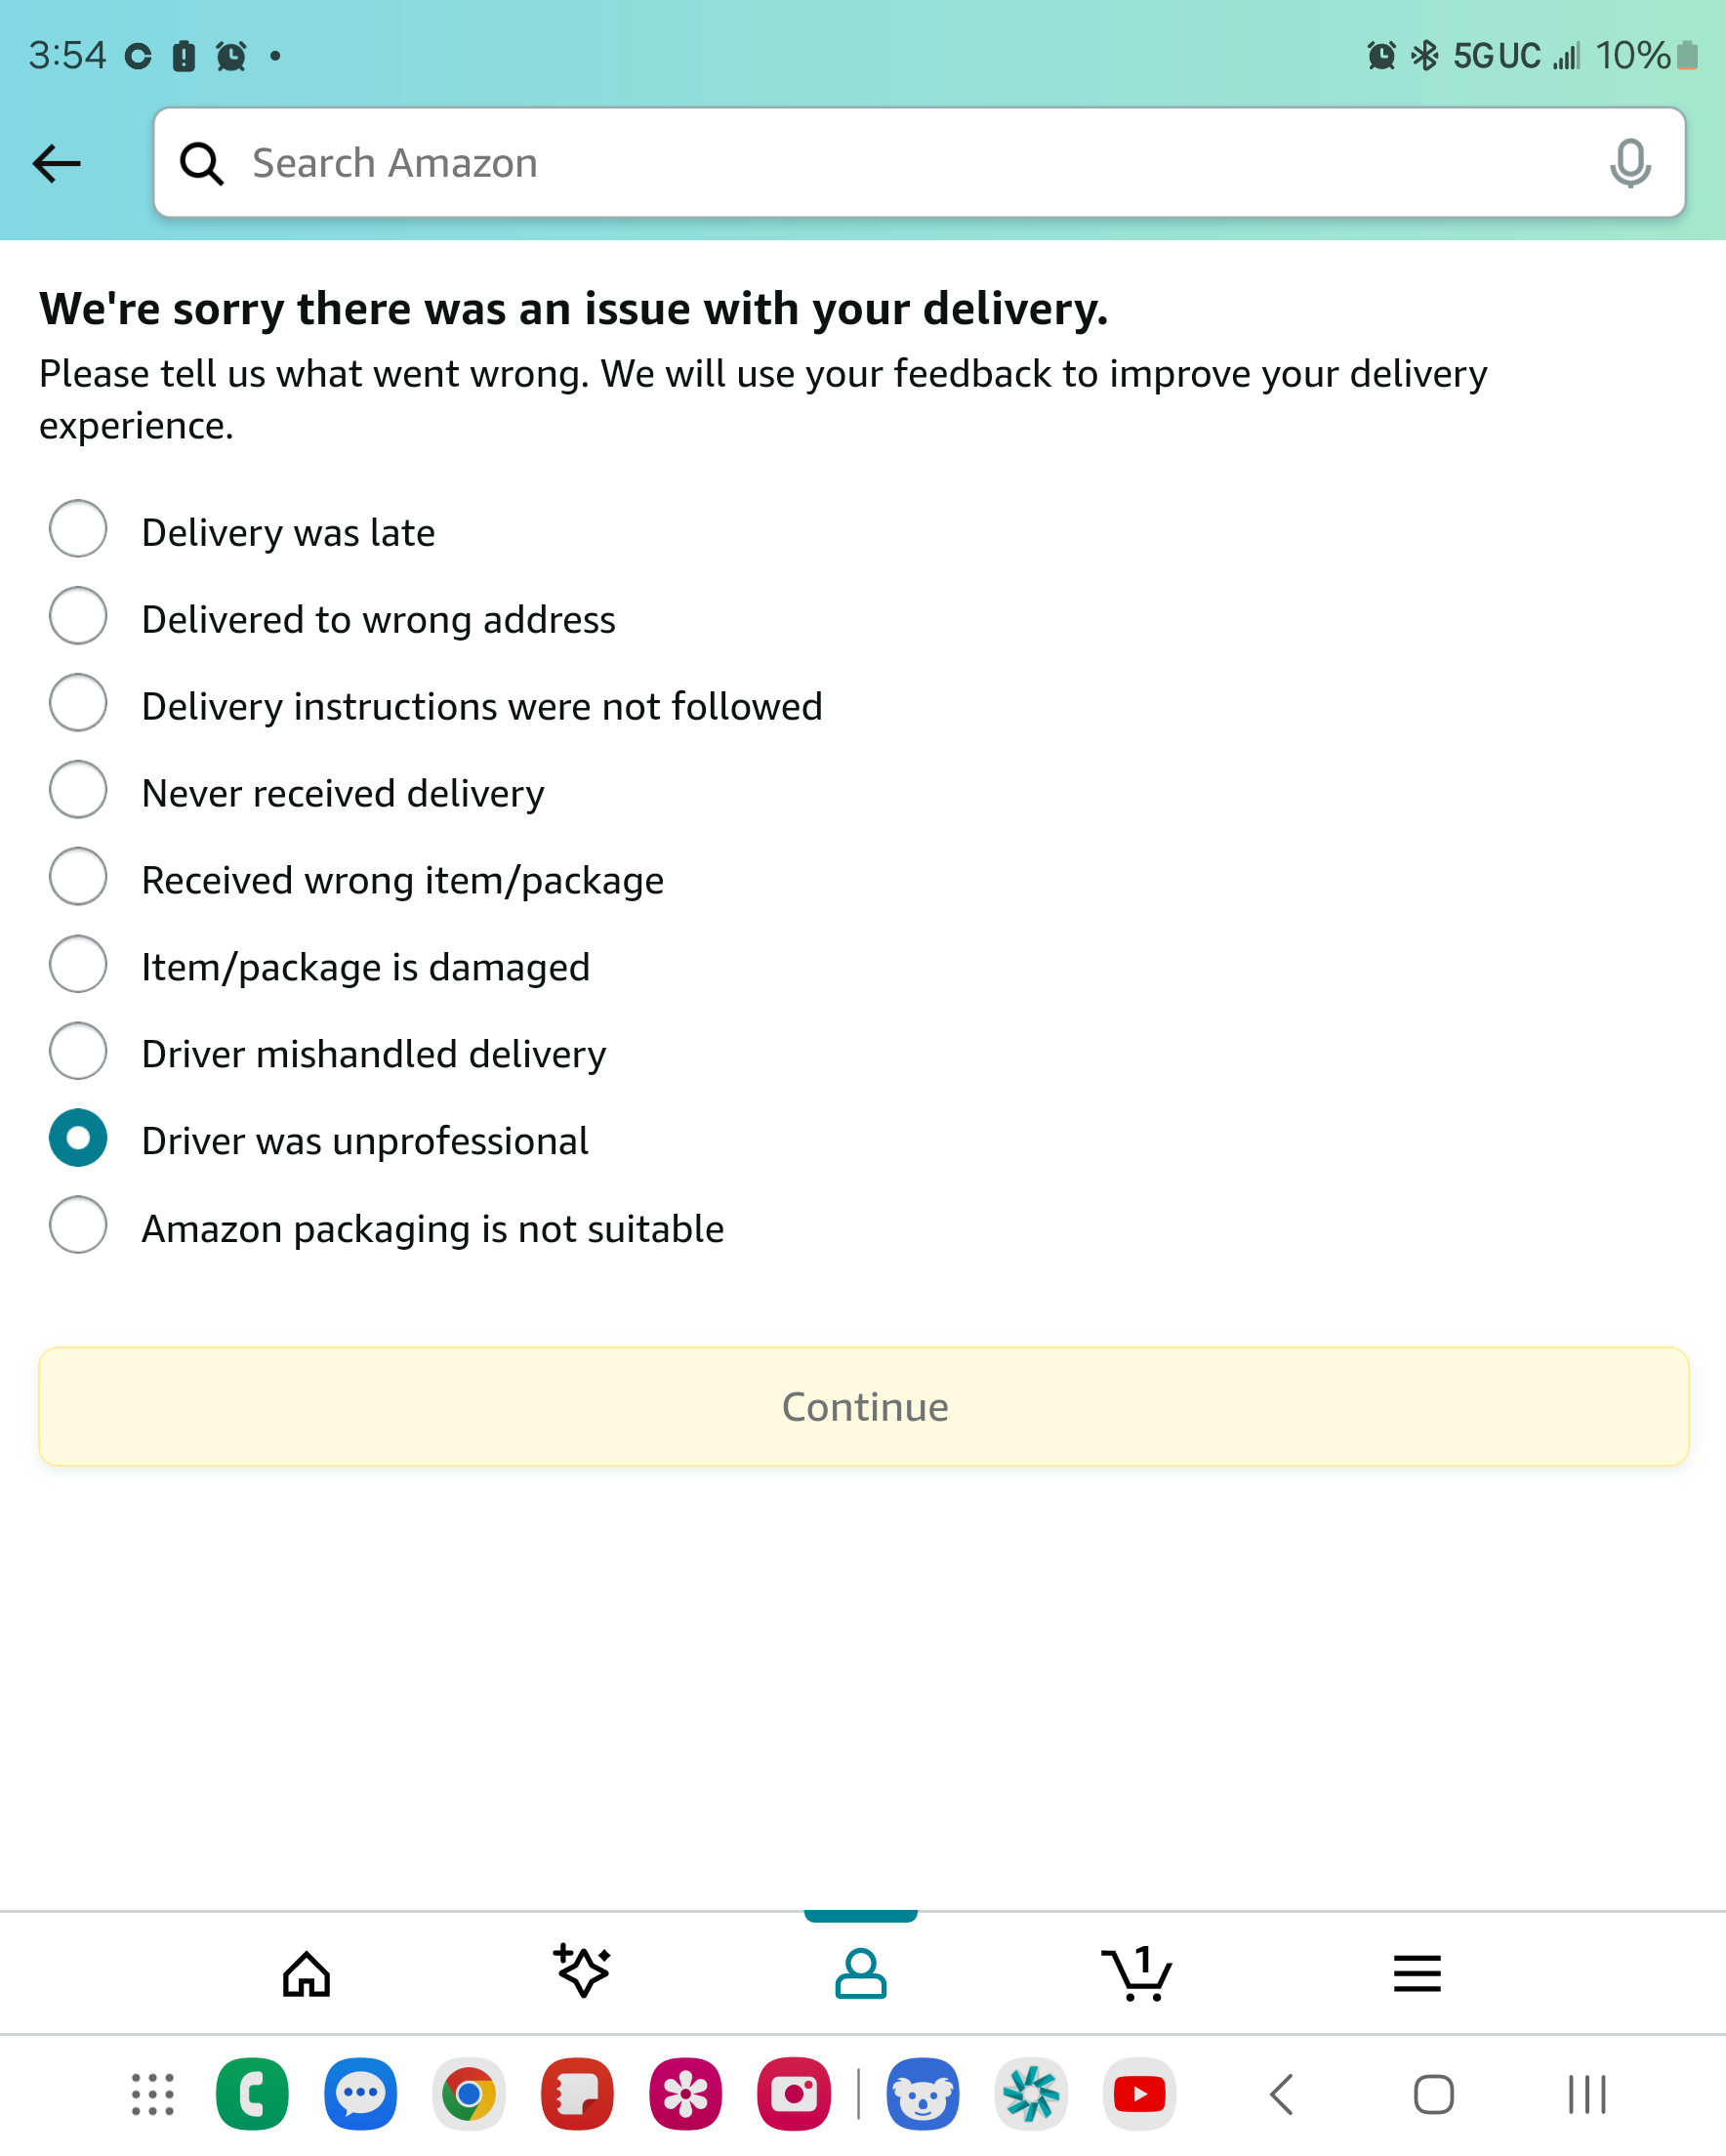Open the hamburger menu tab
The width and height of the screenshot is (1726, 2156).
point(1416,1973)
